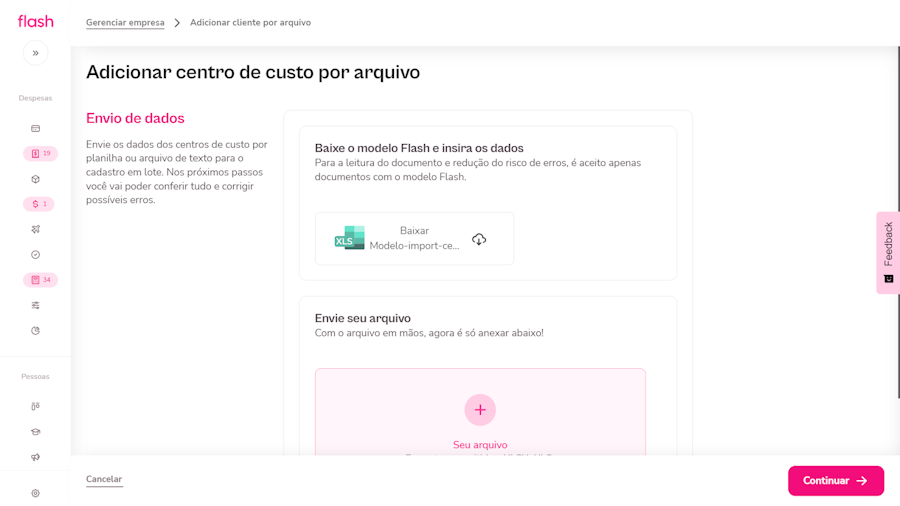900x506 pixels.
Task: Select the check-circle approvals icon in sidebar
Action: 36,255
